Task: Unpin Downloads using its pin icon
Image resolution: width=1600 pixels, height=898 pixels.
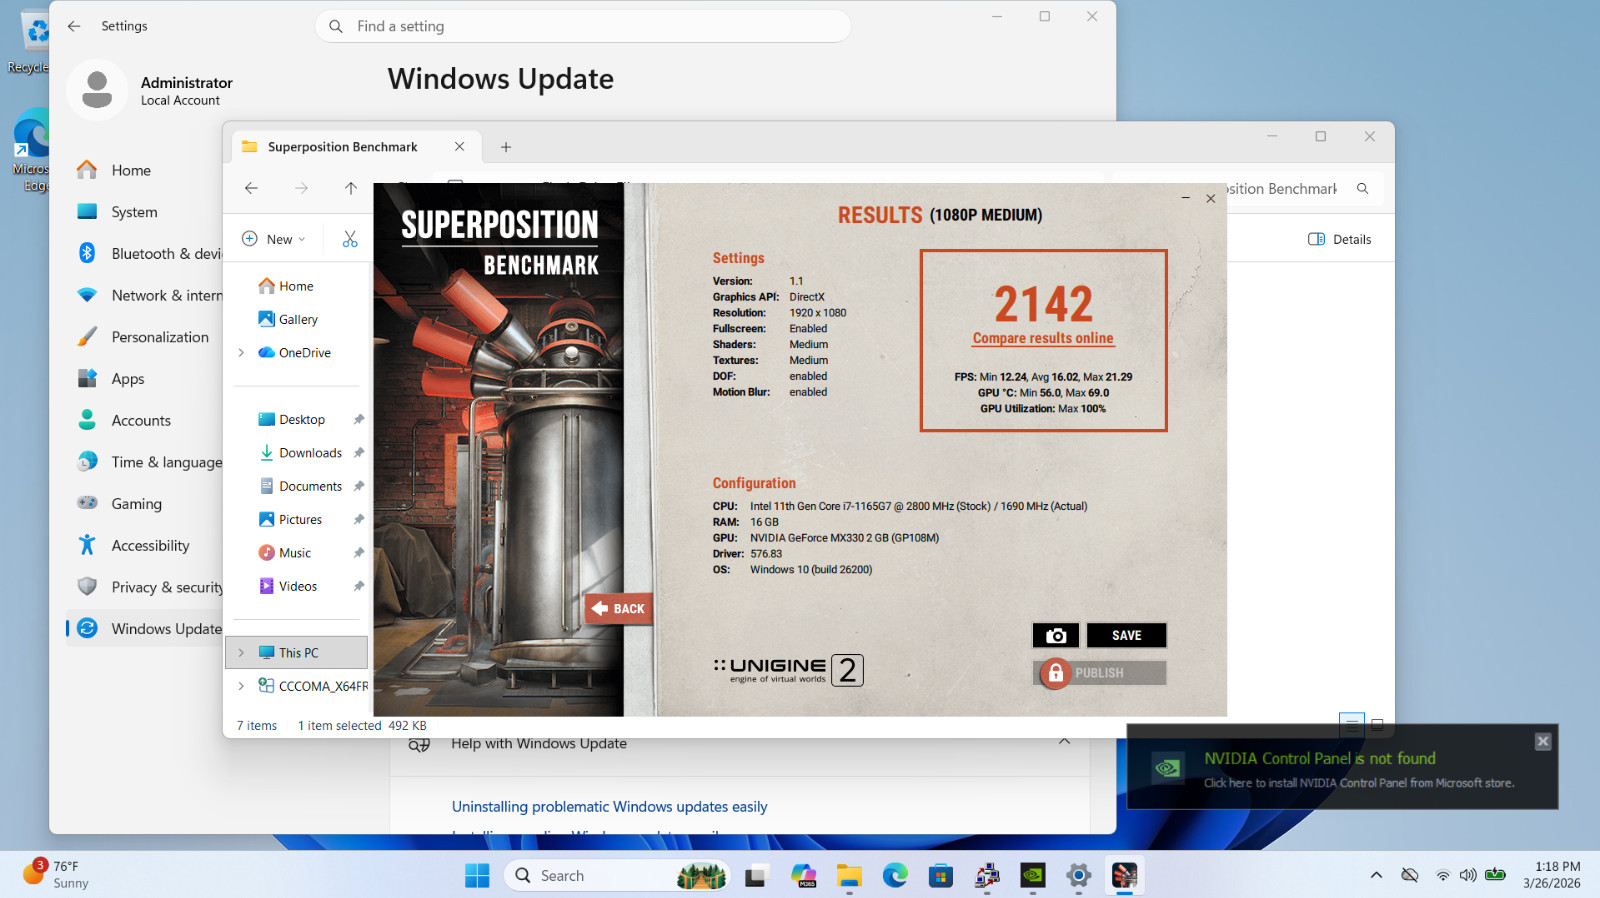Action: (x=358, y=452)
